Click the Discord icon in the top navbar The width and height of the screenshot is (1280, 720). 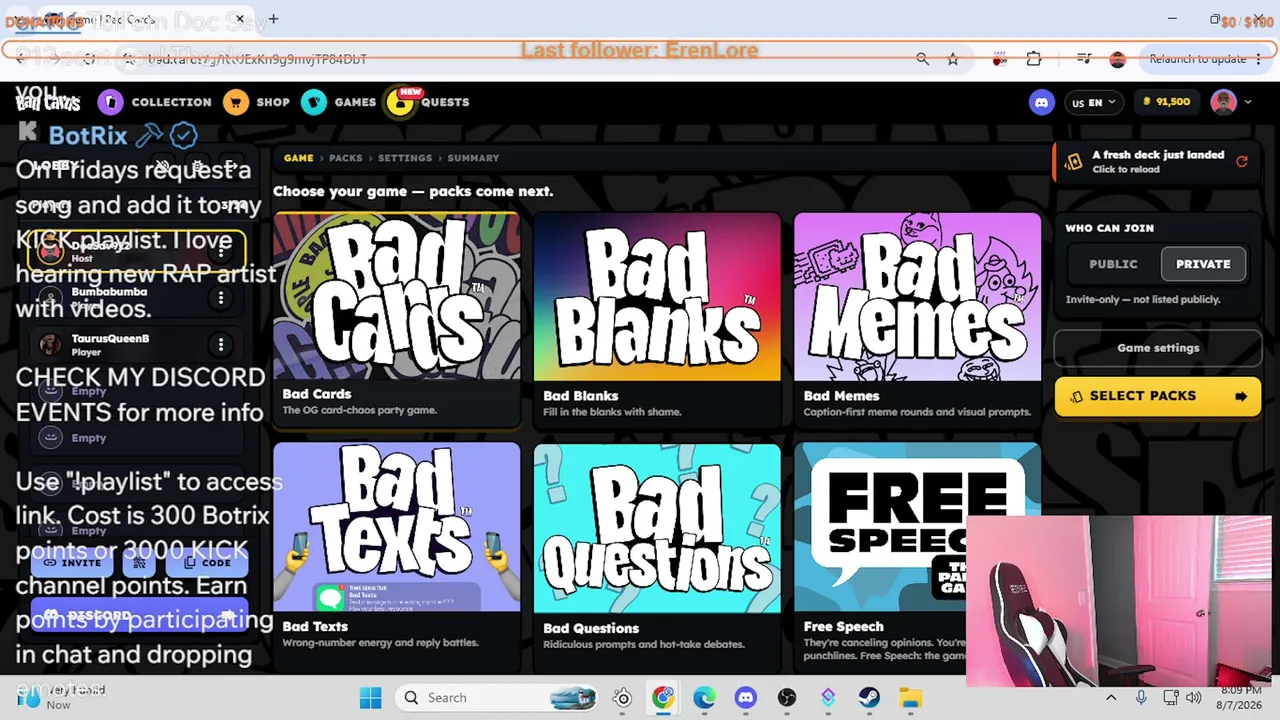[x=1042, y=102]
